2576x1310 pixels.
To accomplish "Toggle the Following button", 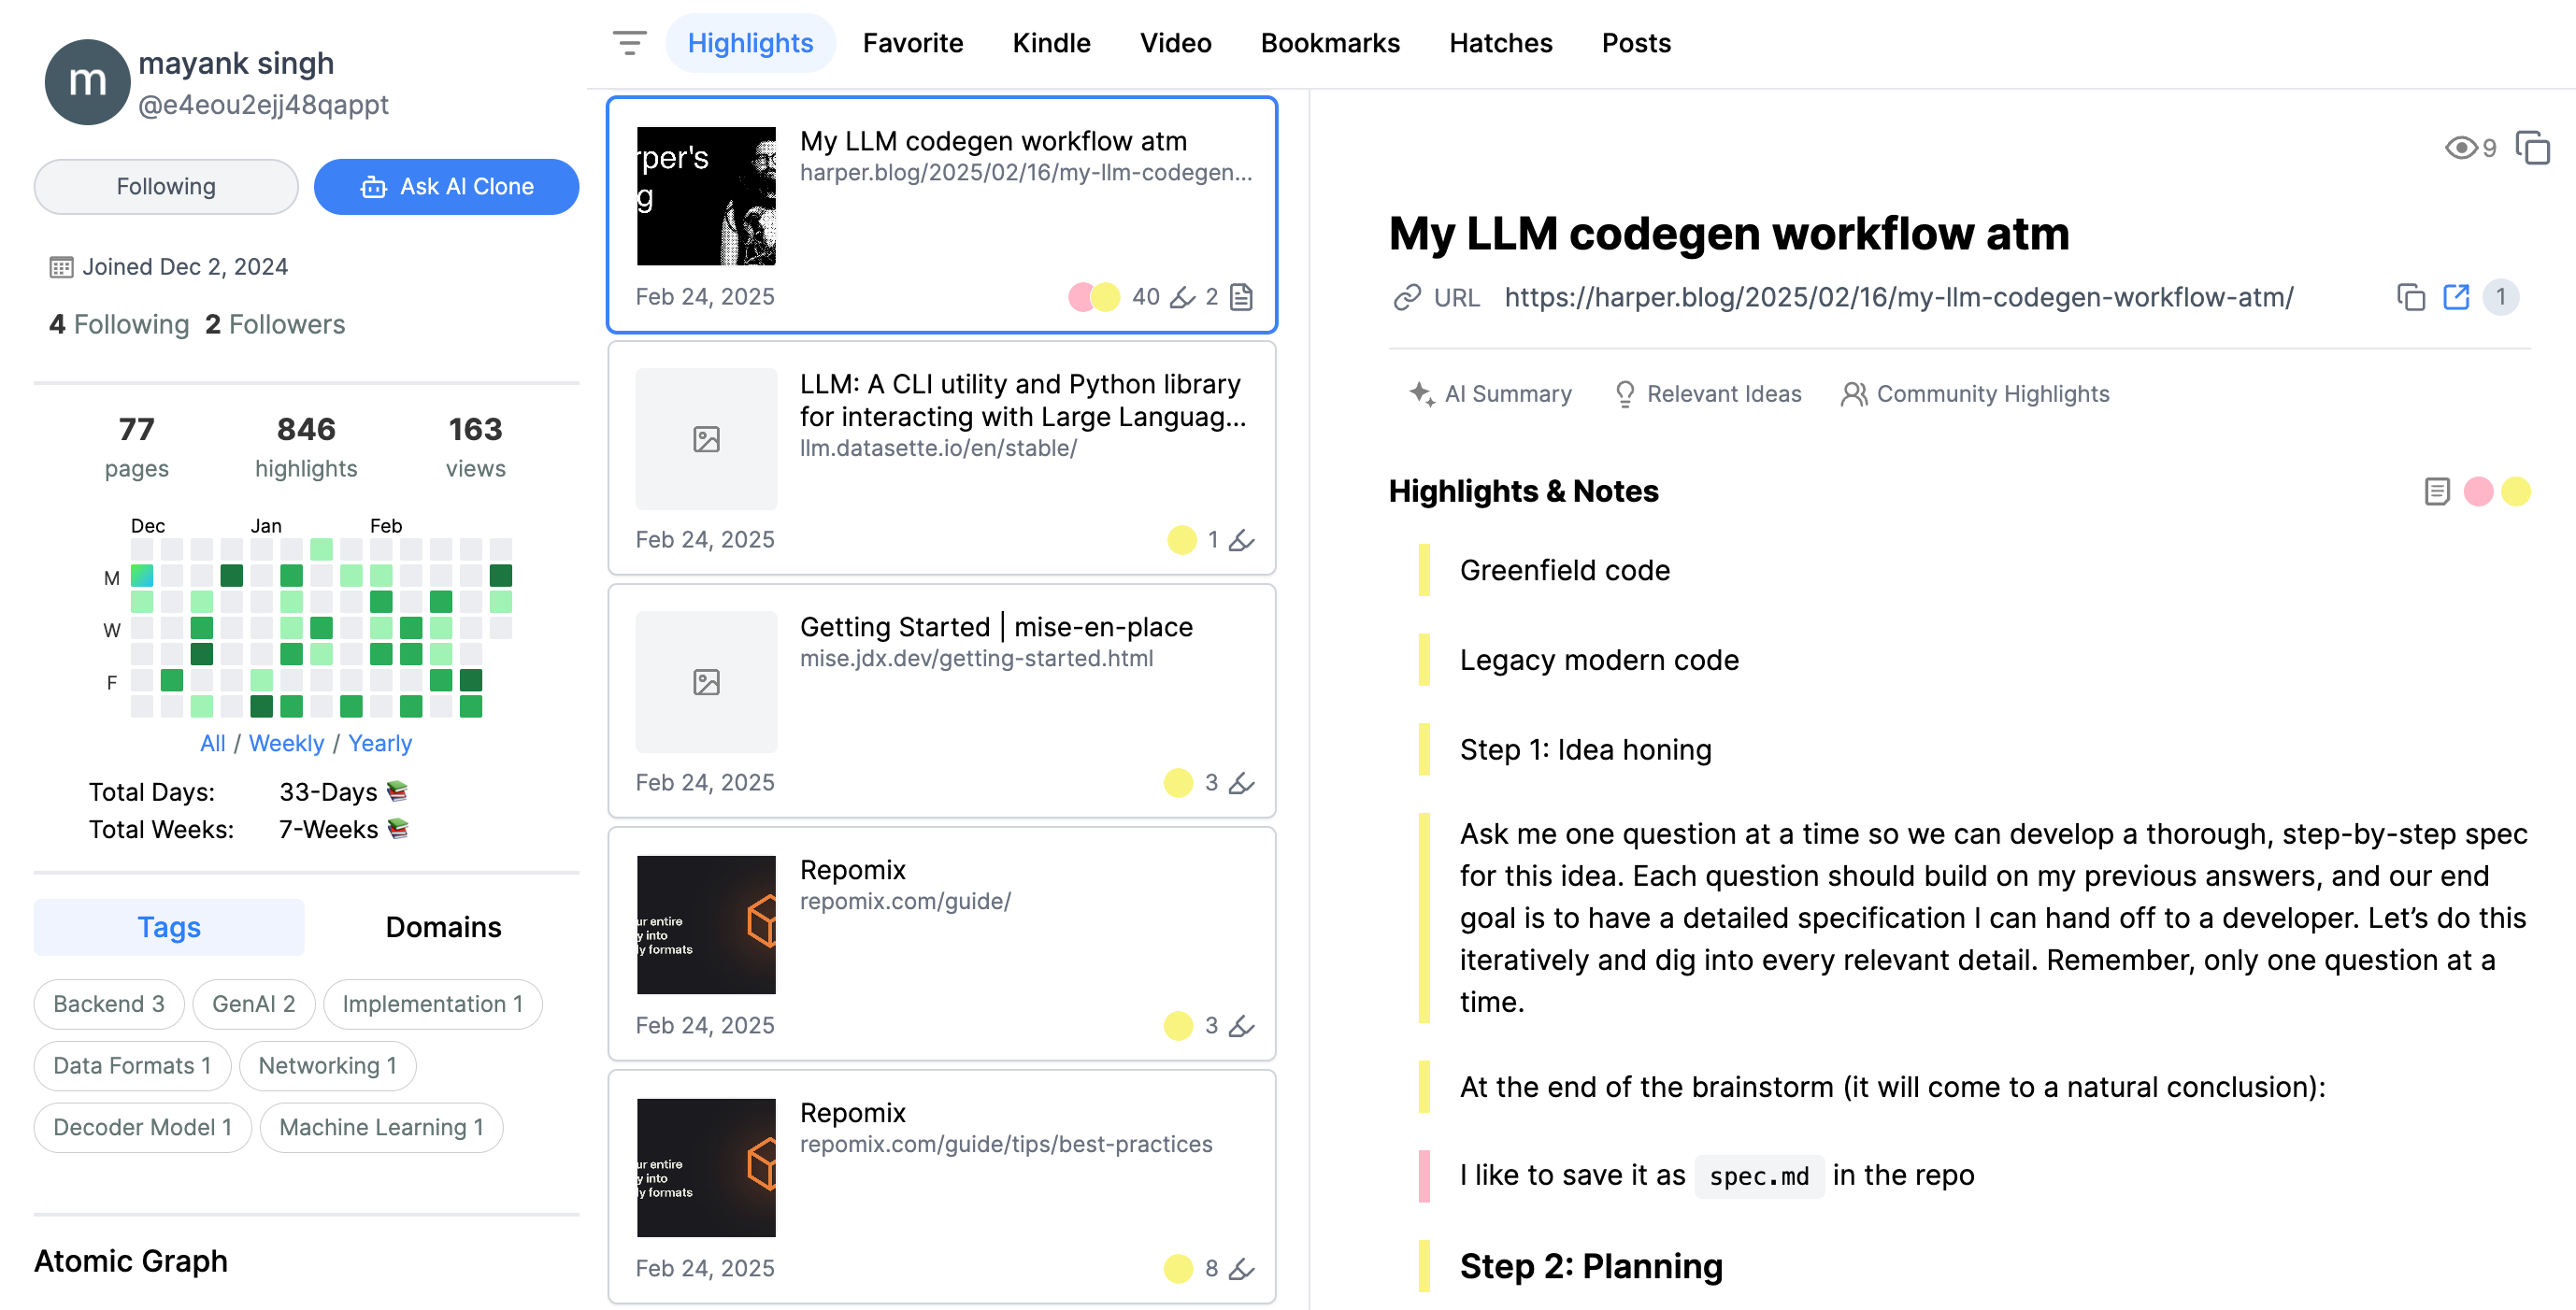I will coord(166,187).
